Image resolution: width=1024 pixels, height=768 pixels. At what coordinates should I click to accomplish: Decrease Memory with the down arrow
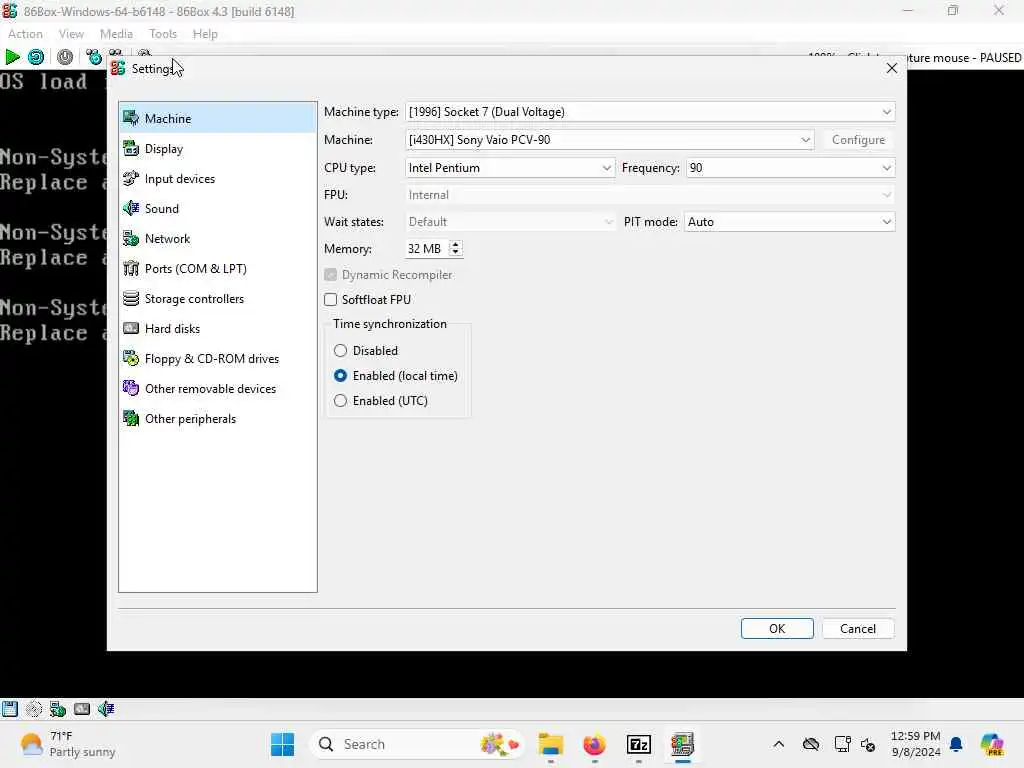[x=455, y=253]
